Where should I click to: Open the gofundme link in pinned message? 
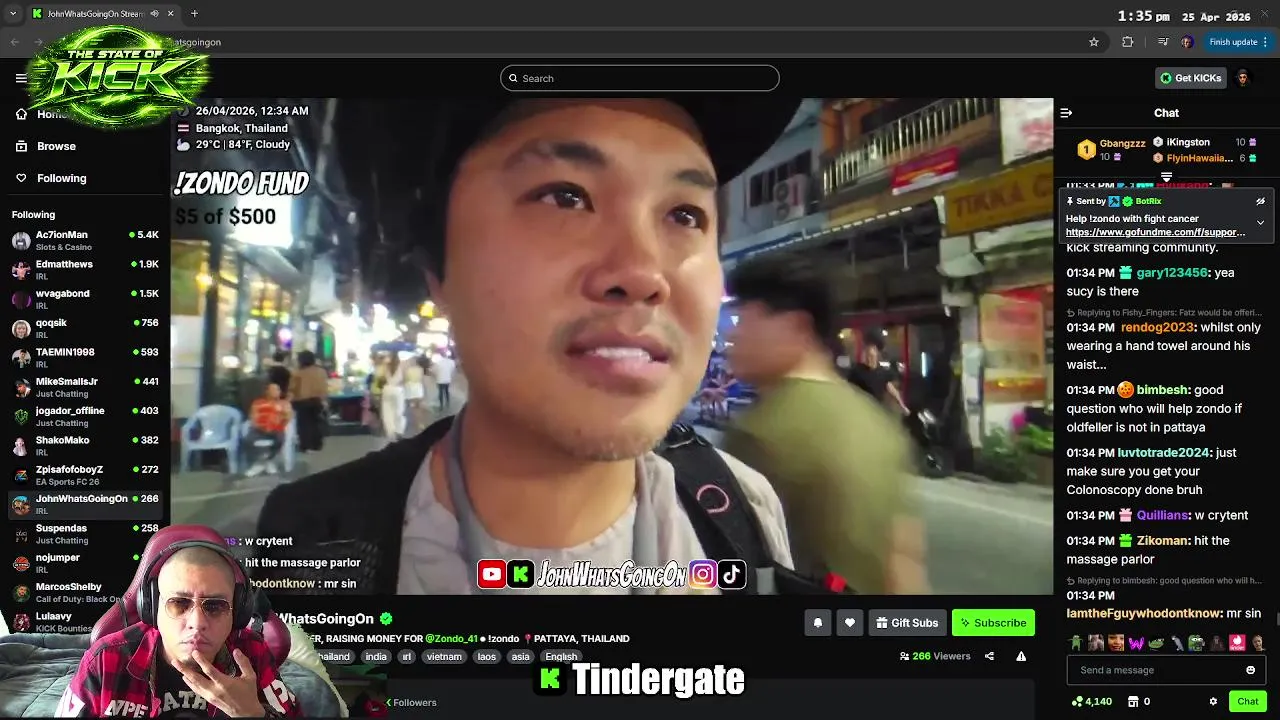1155,232
